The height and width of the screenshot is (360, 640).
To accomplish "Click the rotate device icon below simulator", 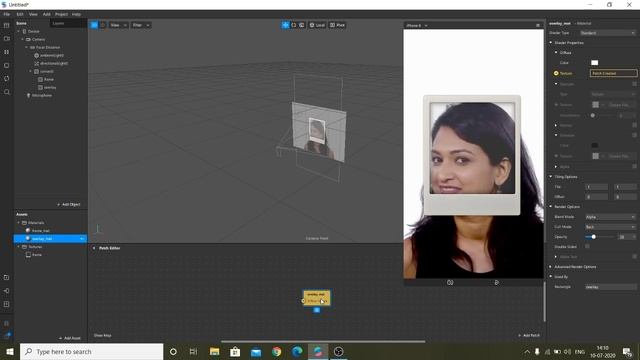I will [x=496, y=282].
